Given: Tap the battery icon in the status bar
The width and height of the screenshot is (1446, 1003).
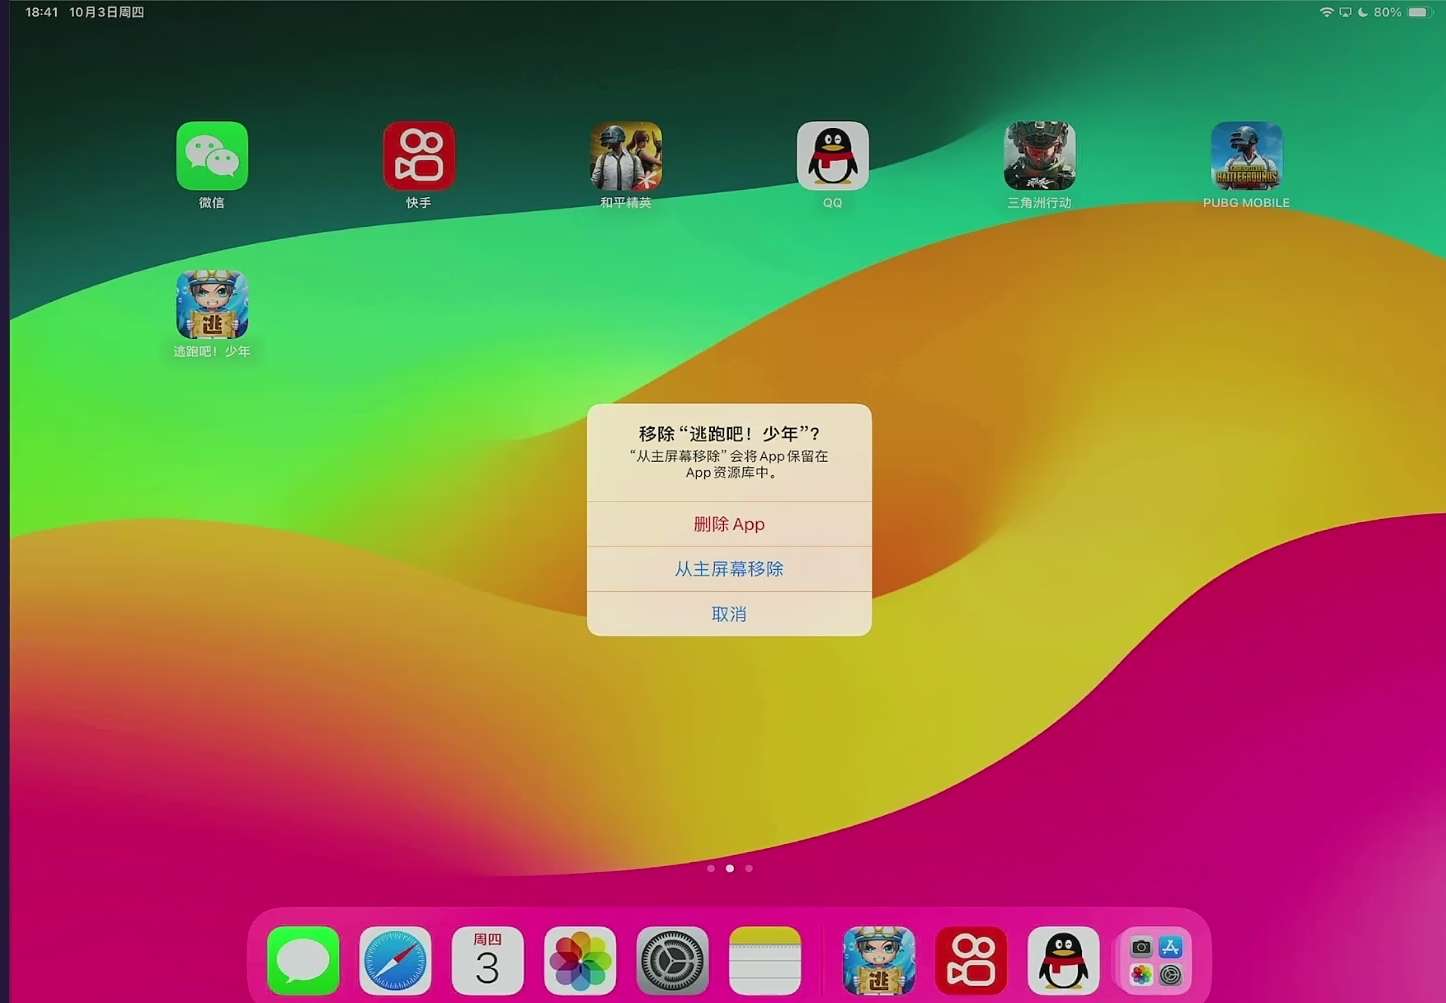Looking at the screenshot, I should (x=1420, y=12).
